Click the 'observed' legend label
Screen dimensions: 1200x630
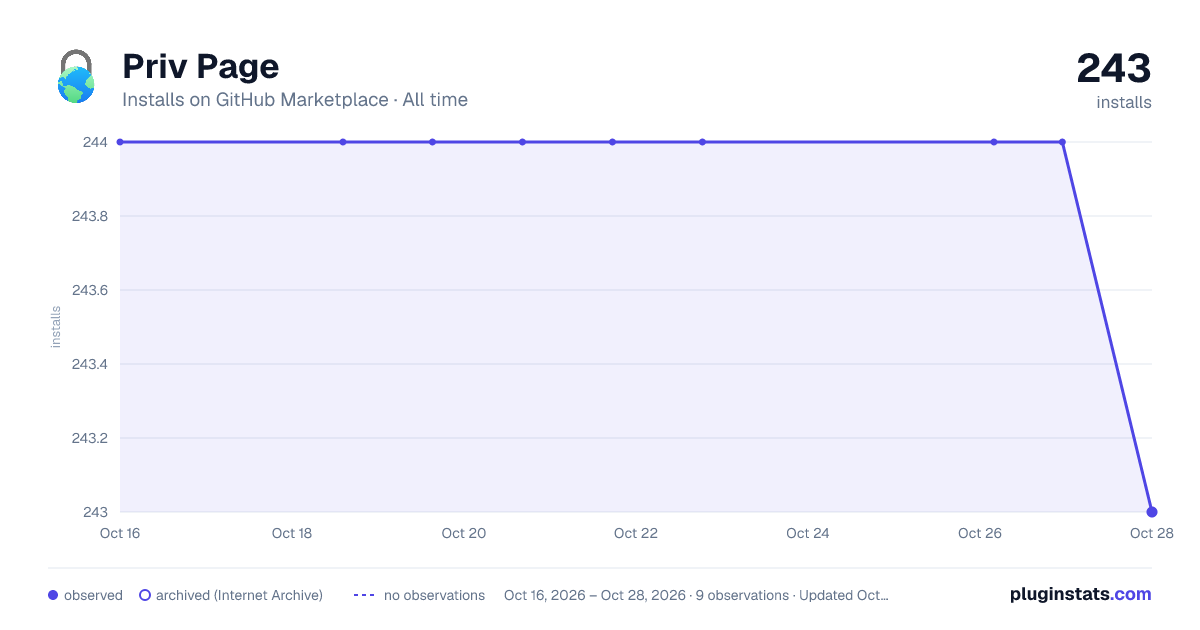[93, 595]
